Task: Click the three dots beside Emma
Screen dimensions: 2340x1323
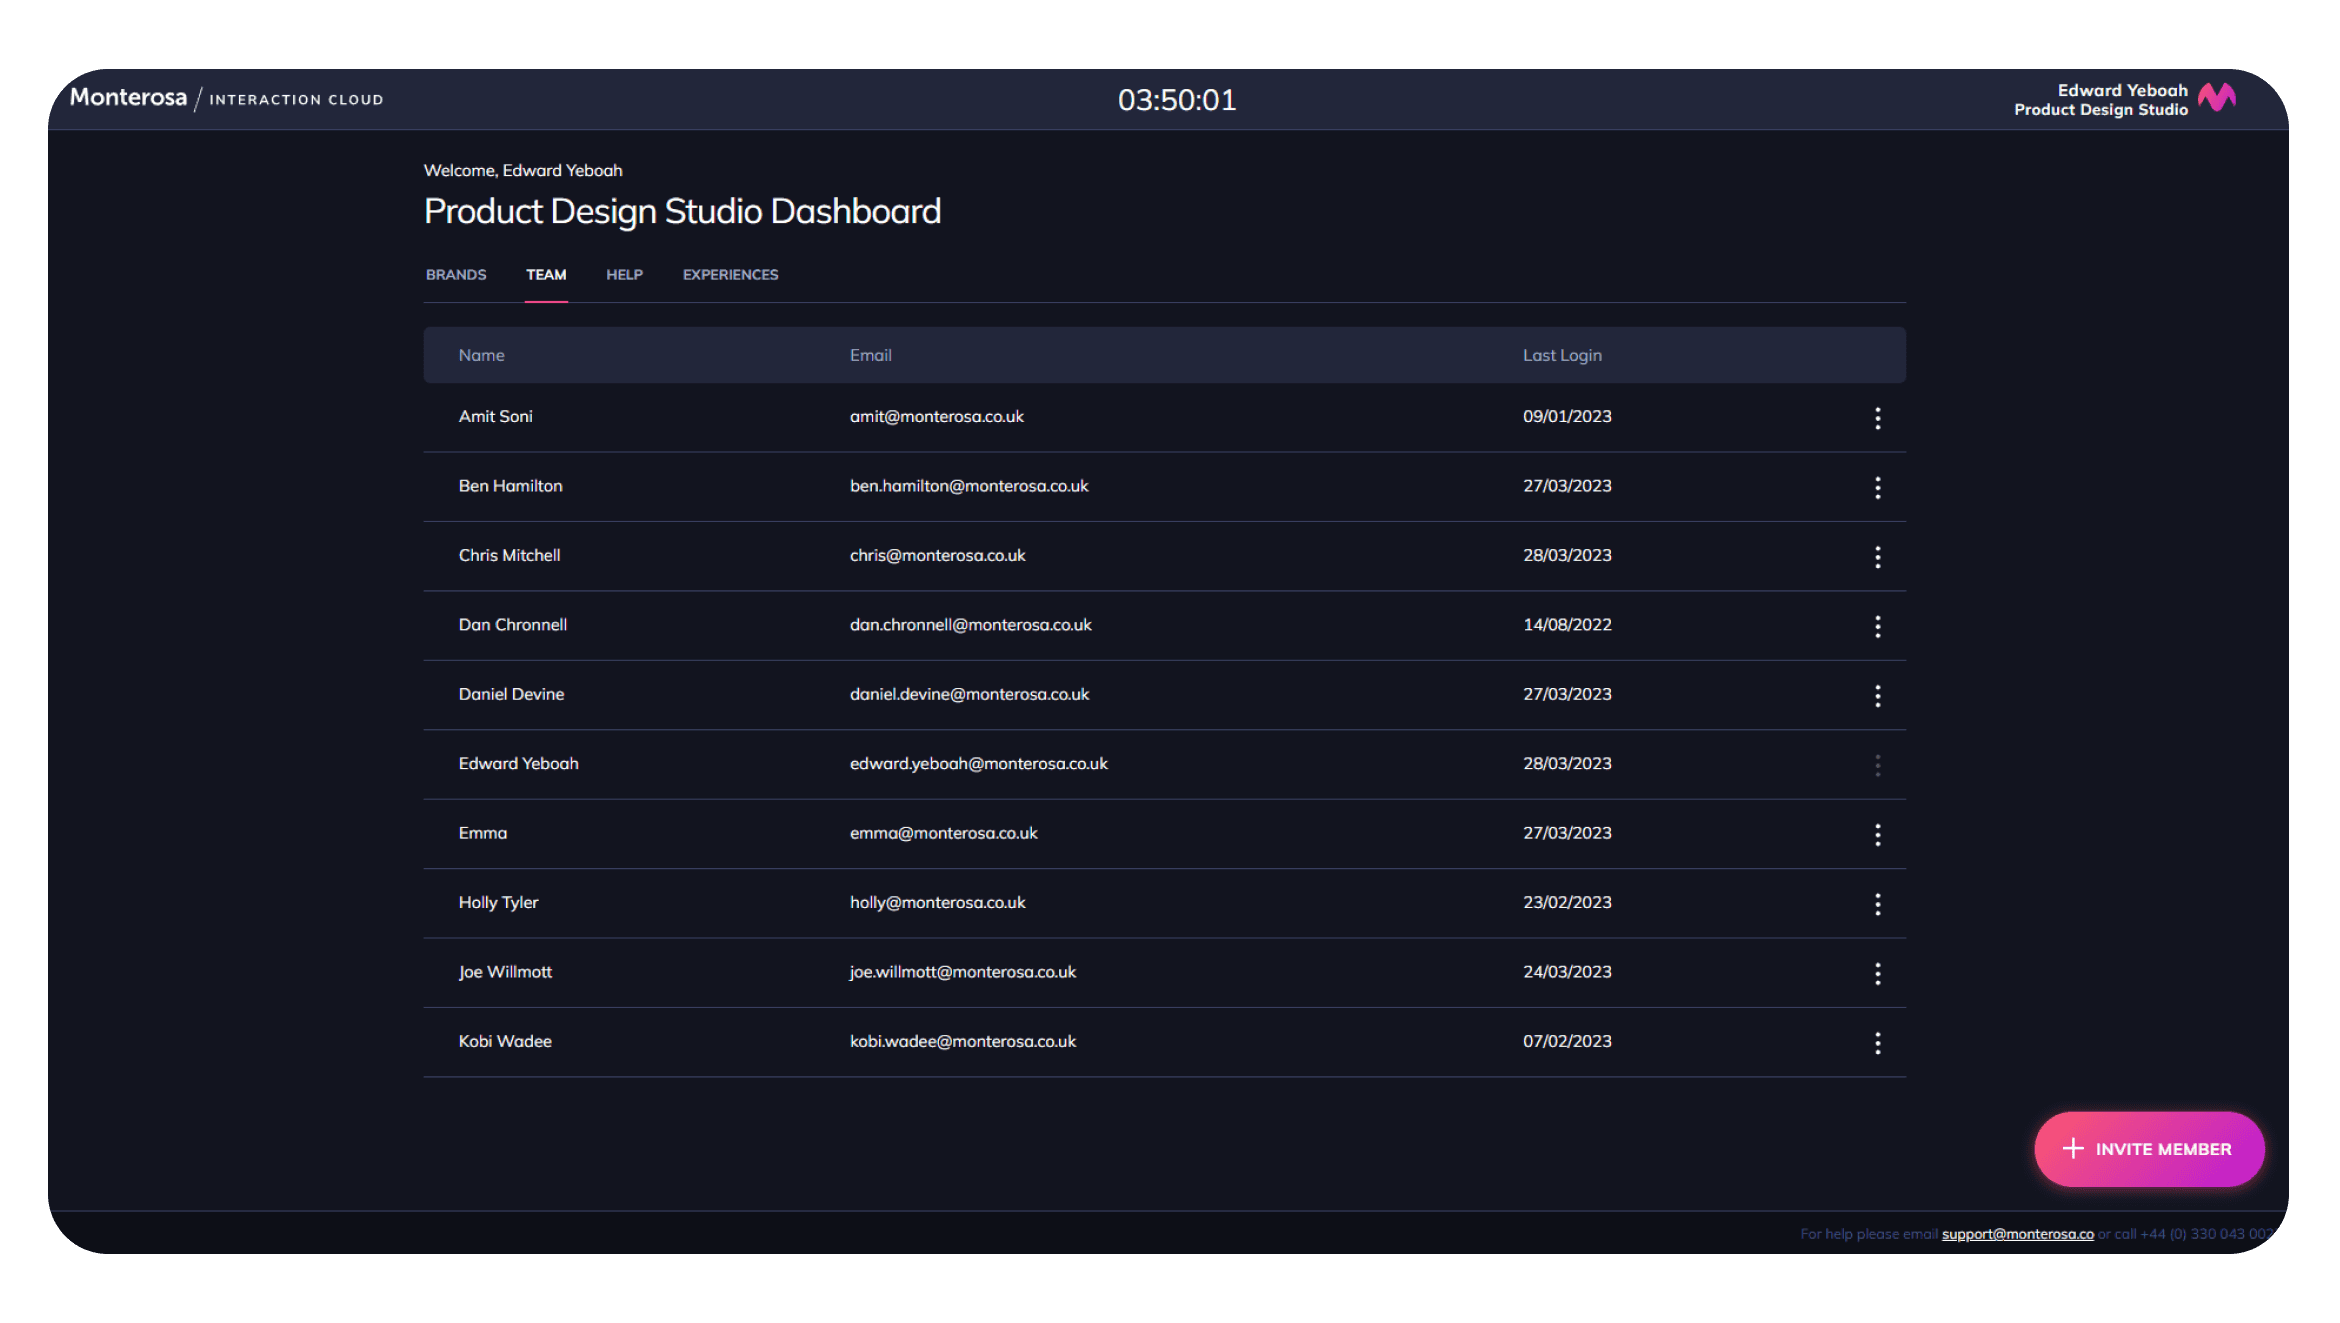Action: click(x=1877, y=835)
